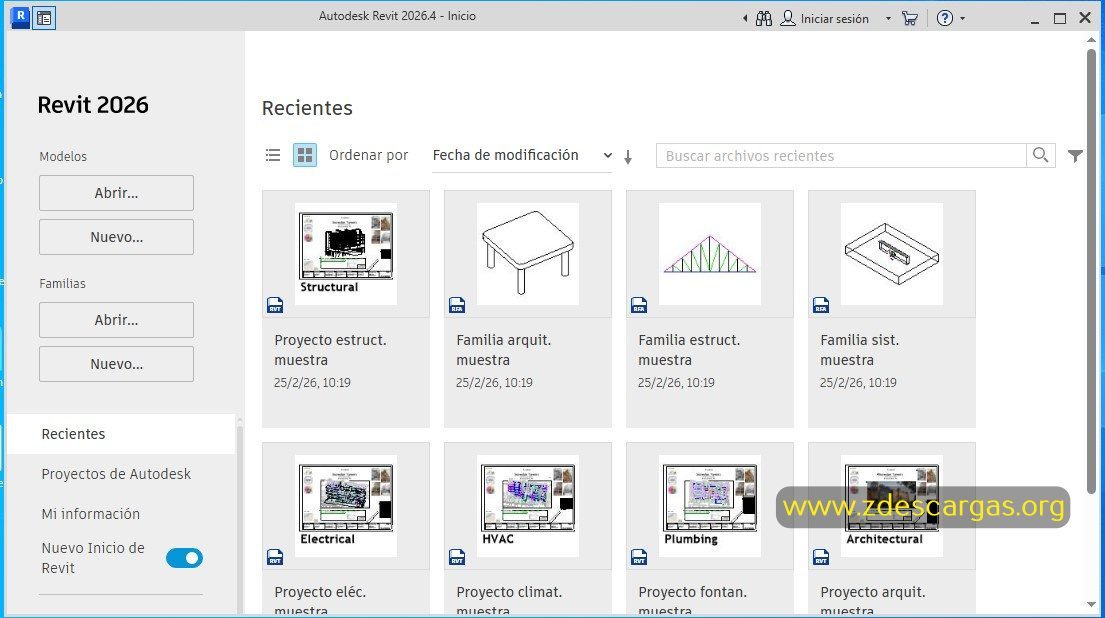This screenshot has height=618, width=1105.
Task: Click the magnifier search button
Action: [1041, 155]
